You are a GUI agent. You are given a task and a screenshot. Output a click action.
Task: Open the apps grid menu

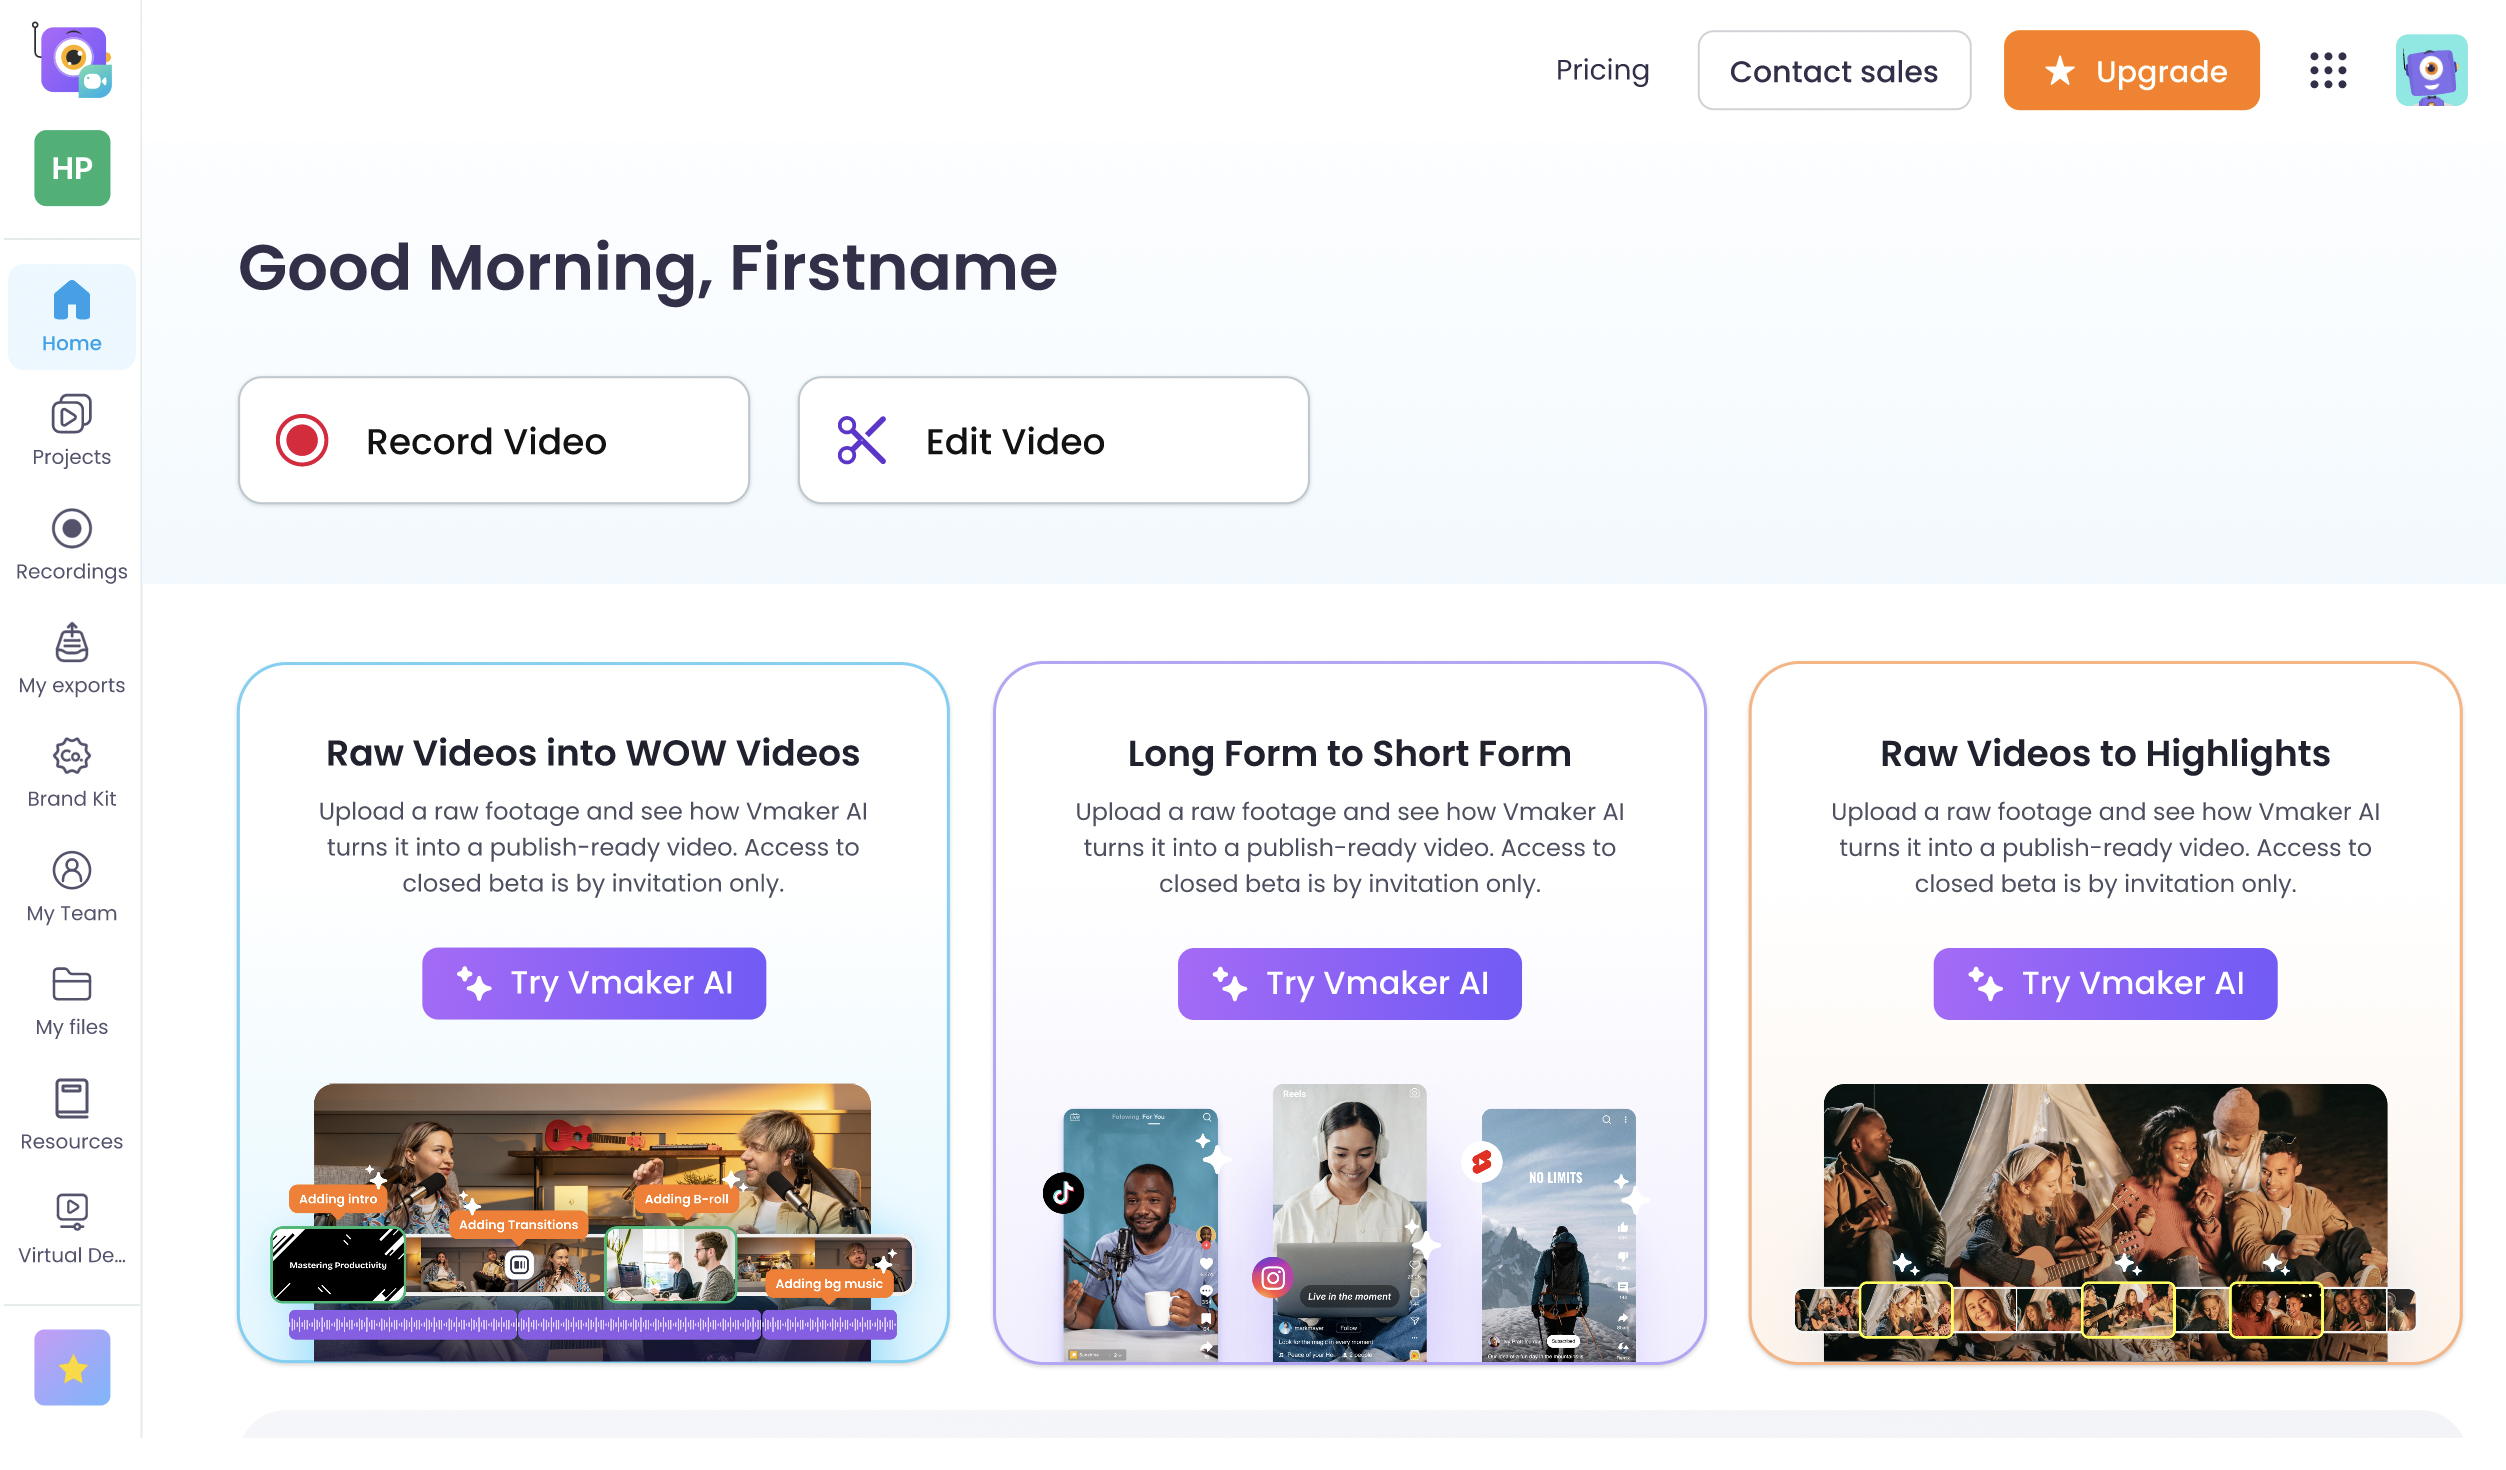(x=2327, y=71)
